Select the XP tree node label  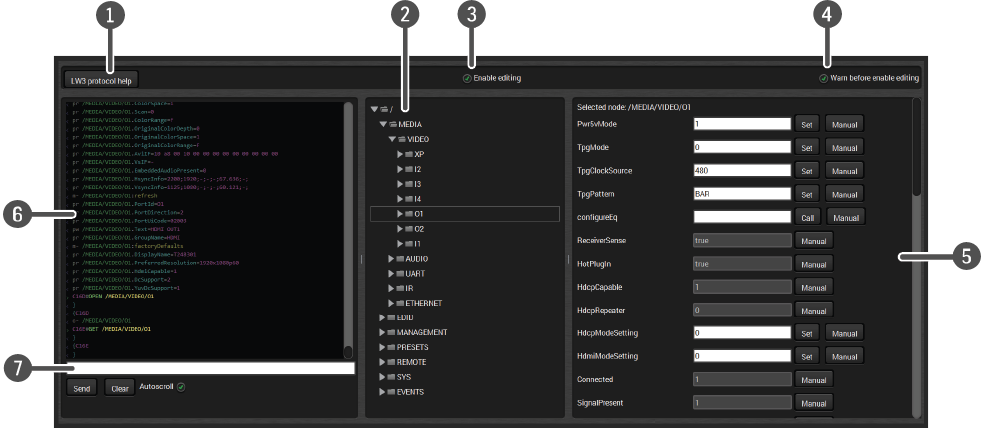[x=419, y=154]
